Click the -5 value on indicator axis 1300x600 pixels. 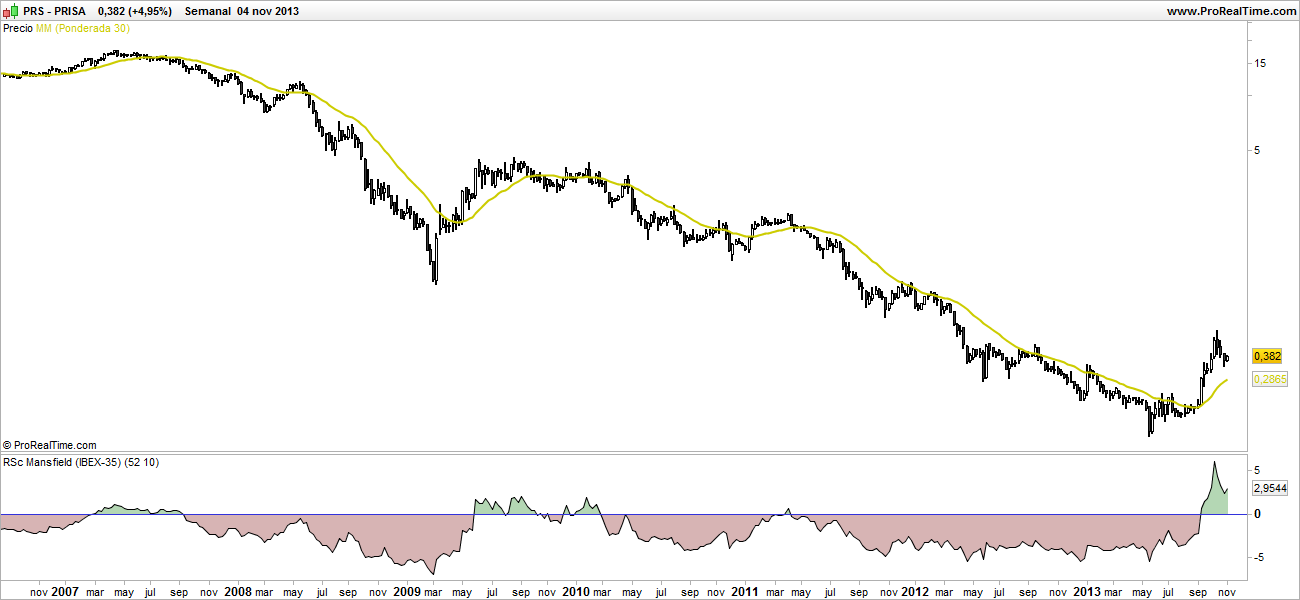1261,558
